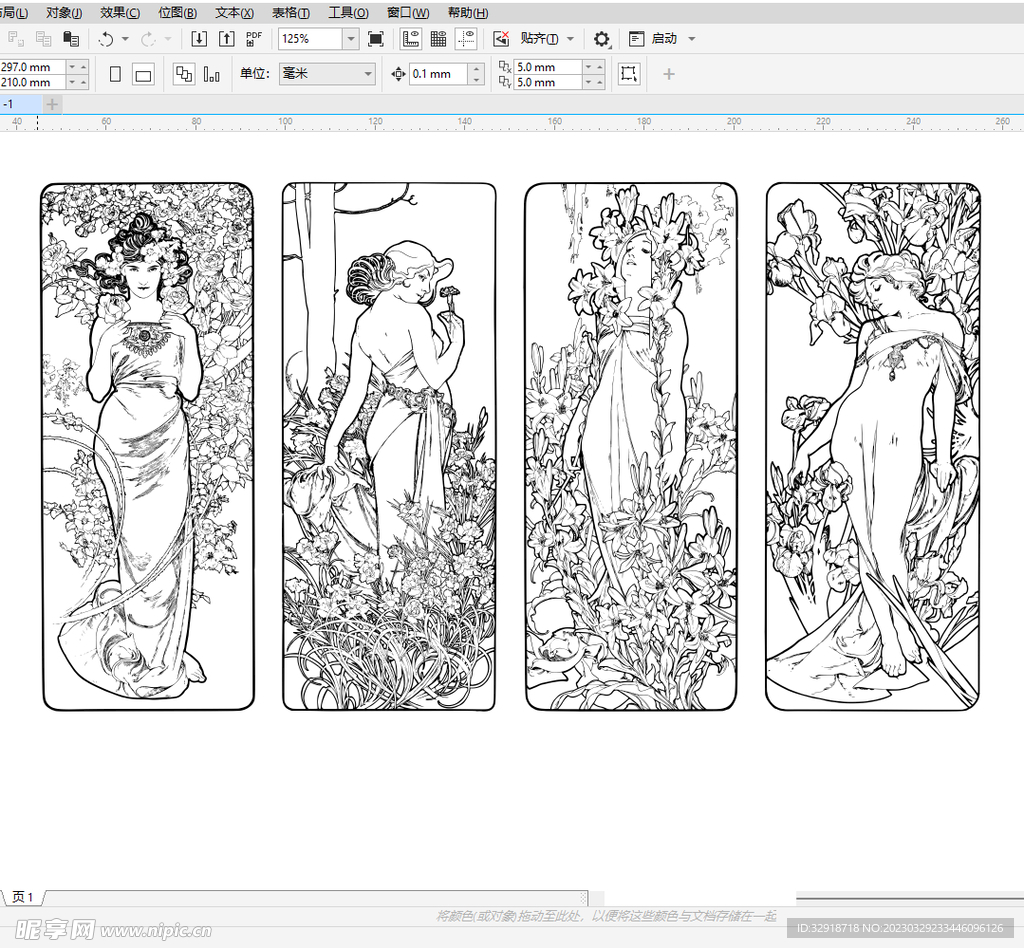The image size is (1024, 948).
Task: Click the paste clipboard icon
Action: (71, 39)
